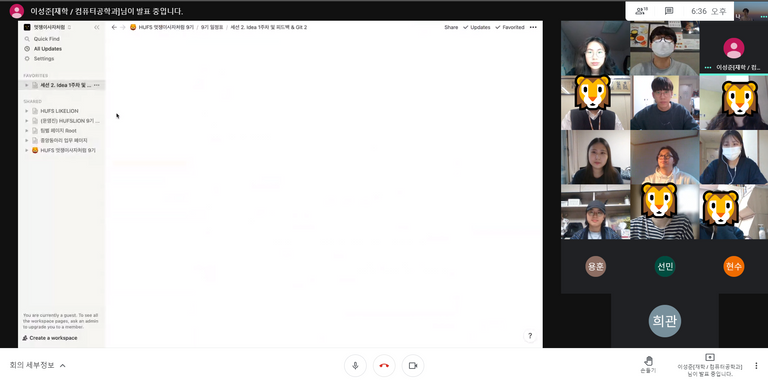Expand meeting details (회의 세부정보) chevron

pyautogui.click(x=63, y=365)
